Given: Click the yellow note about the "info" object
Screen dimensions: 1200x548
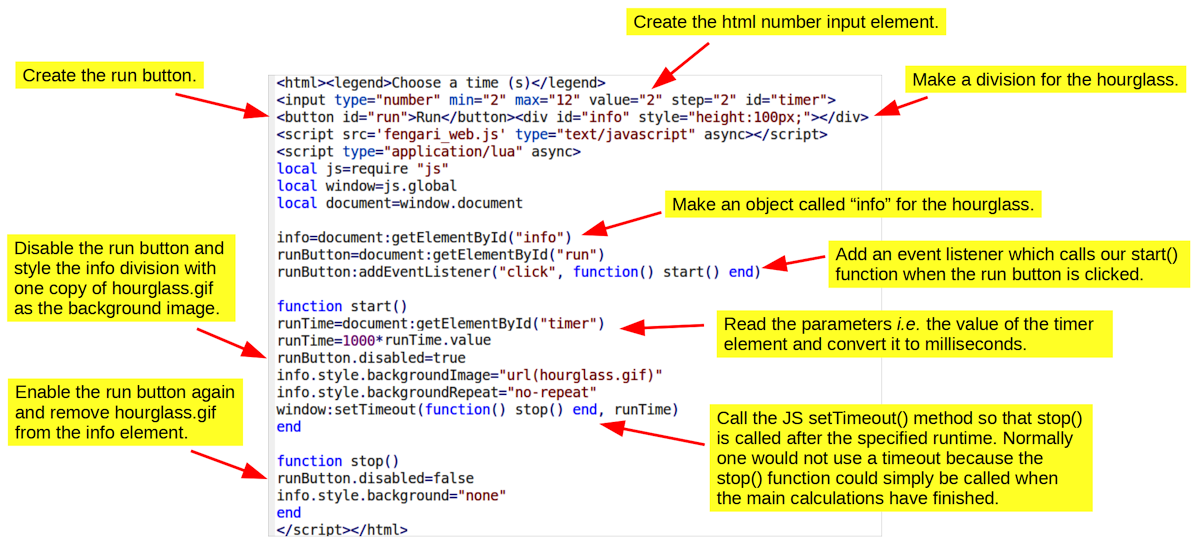Looking at the screenshot, I should [853, 205].
